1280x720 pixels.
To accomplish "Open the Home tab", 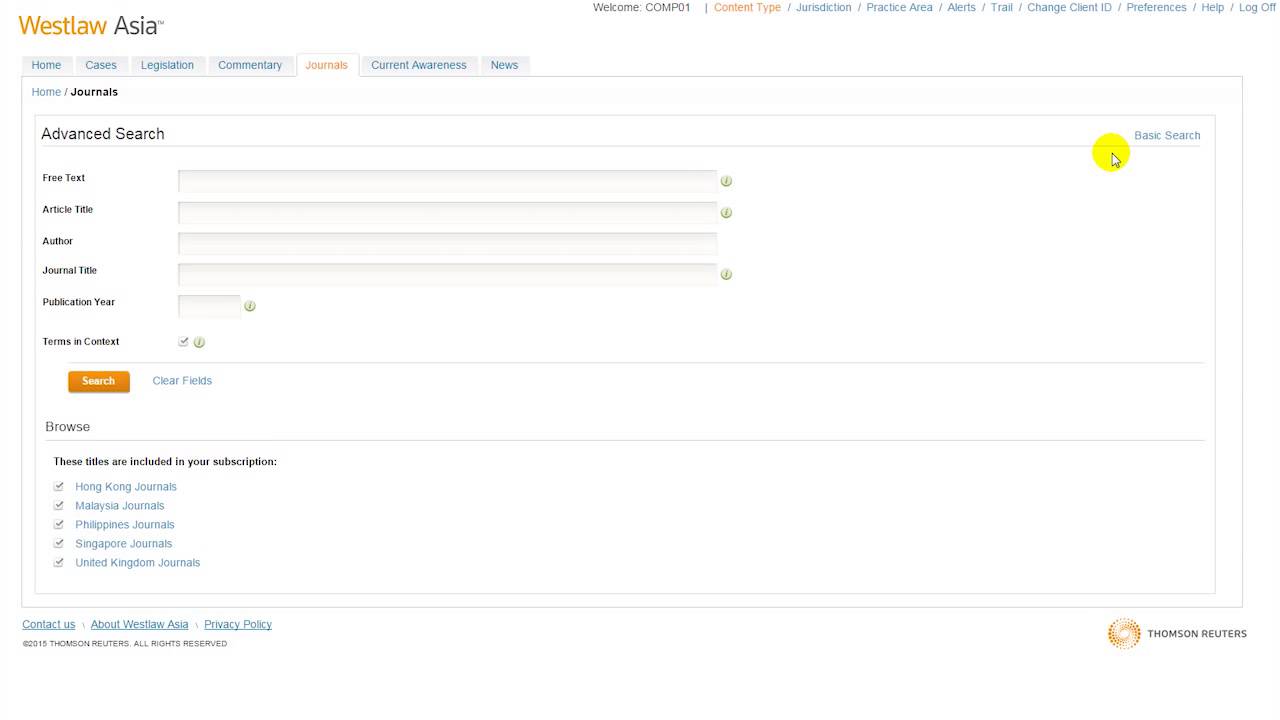I will pyautogui.click(x=46, y=65).
